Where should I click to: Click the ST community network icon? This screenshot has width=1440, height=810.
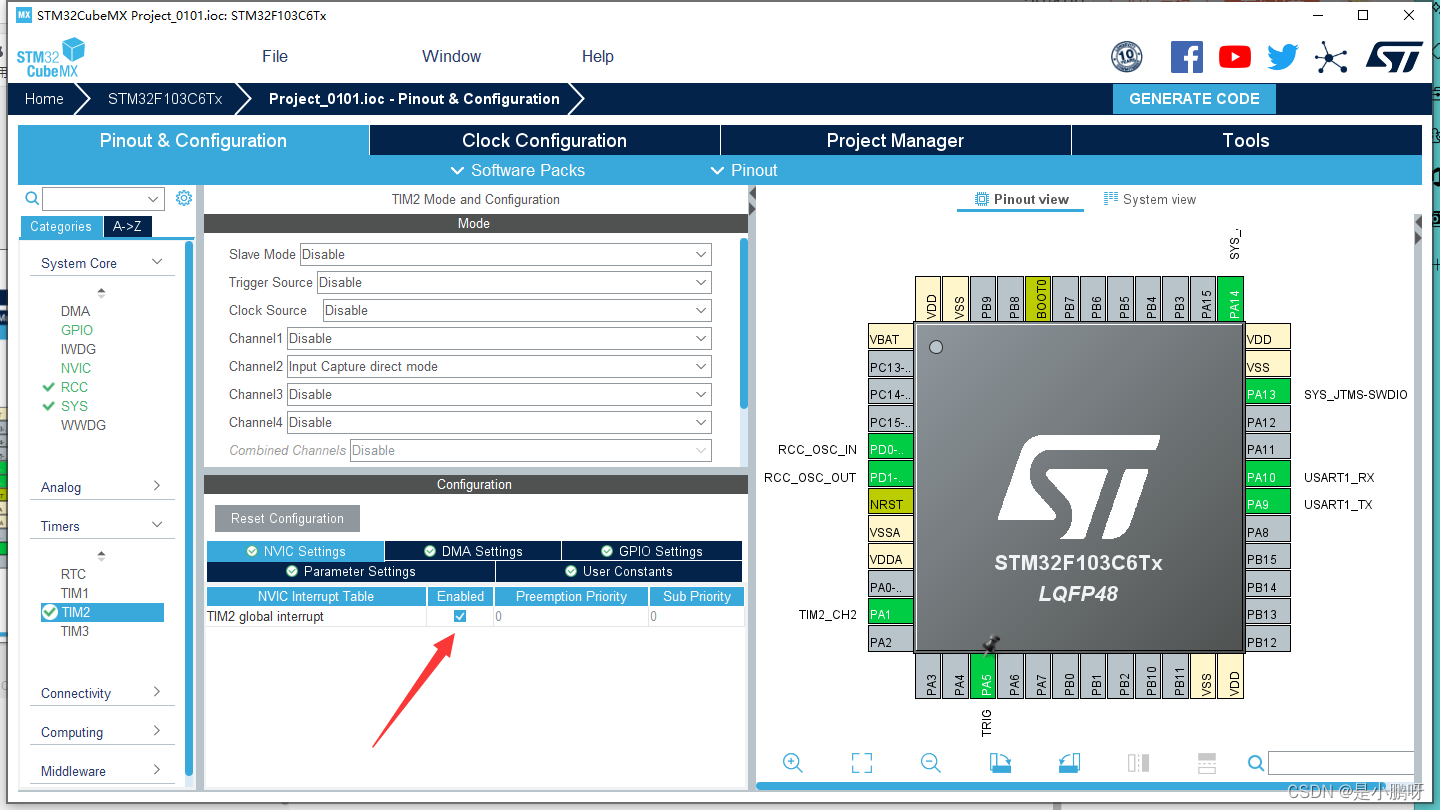pos(1331,57)
